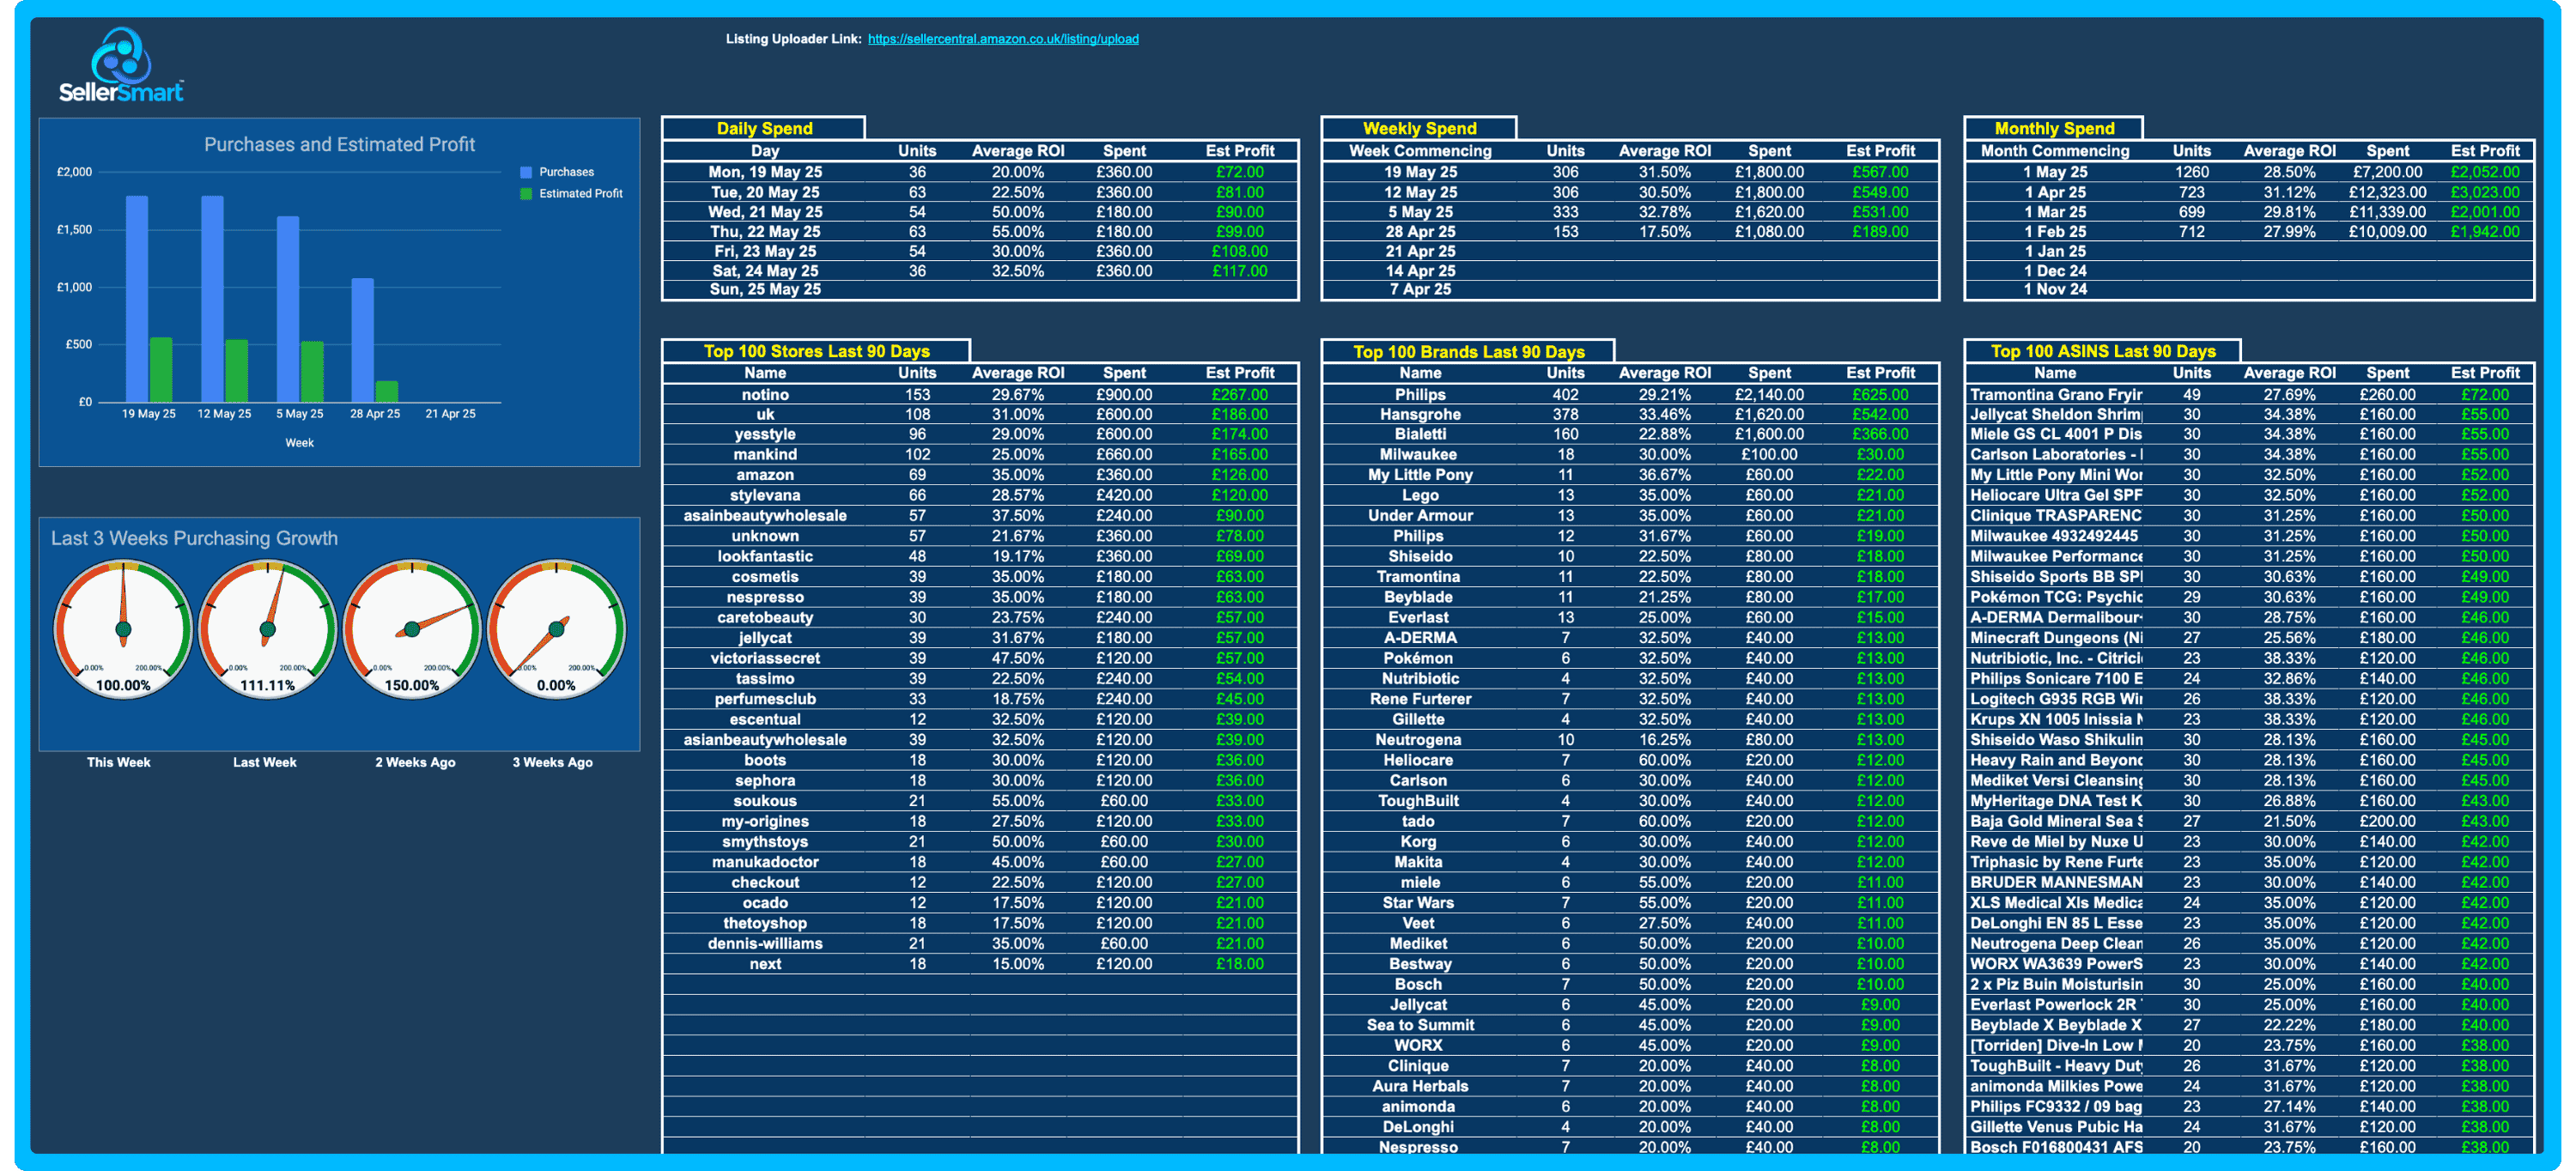Click the 'Under Armour' brand name
2576x1171 pixels.
(1420, 516)
